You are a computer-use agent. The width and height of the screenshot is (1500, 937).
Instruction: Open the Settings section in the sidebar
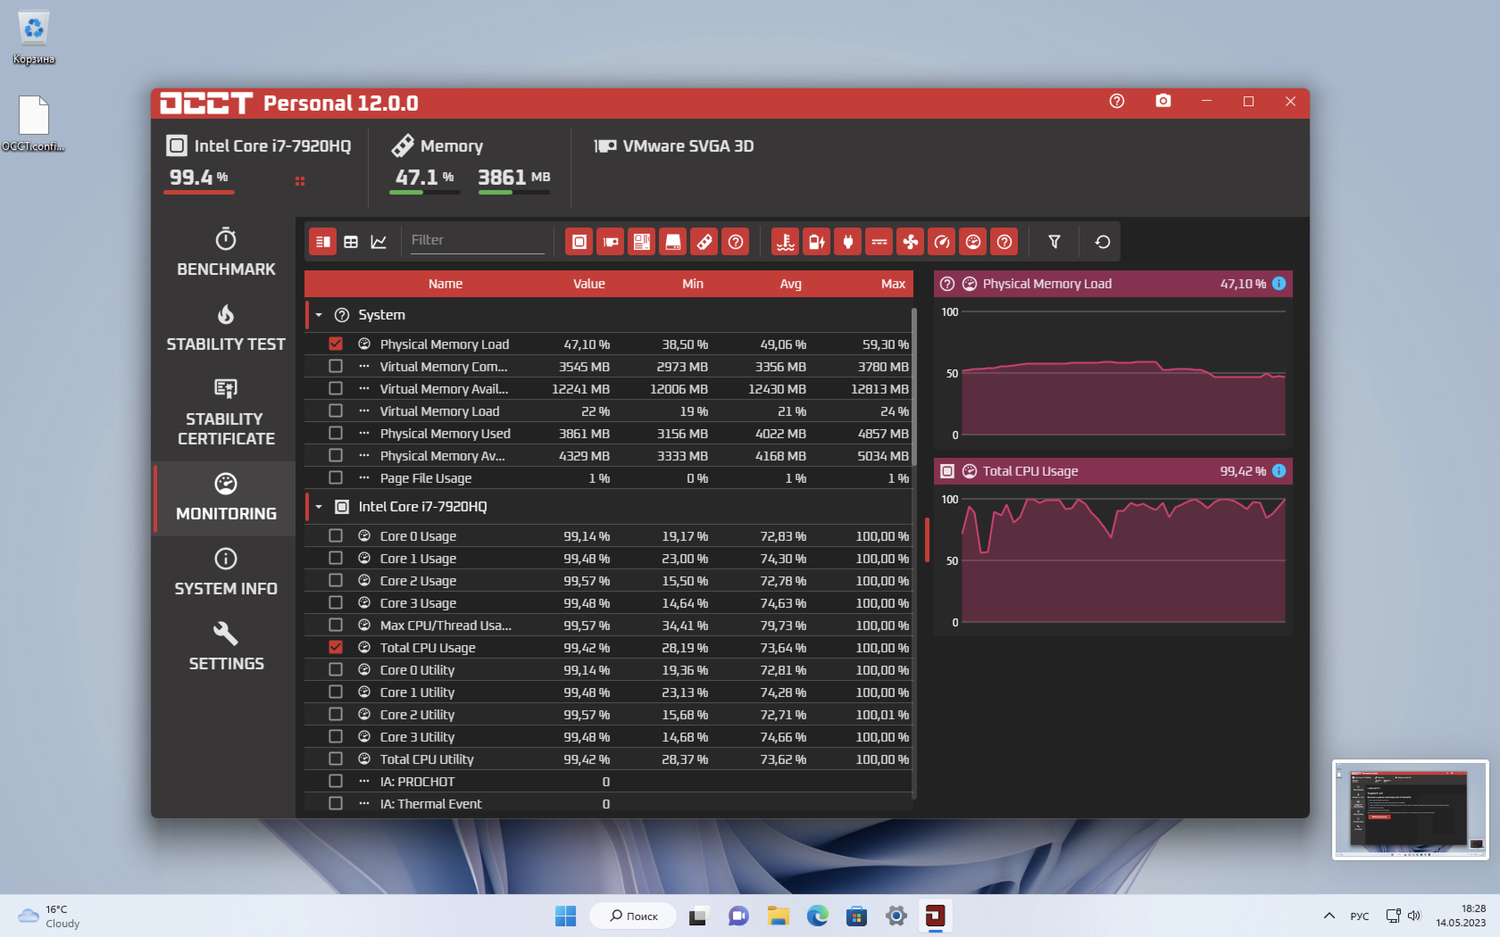coord(226,648)
